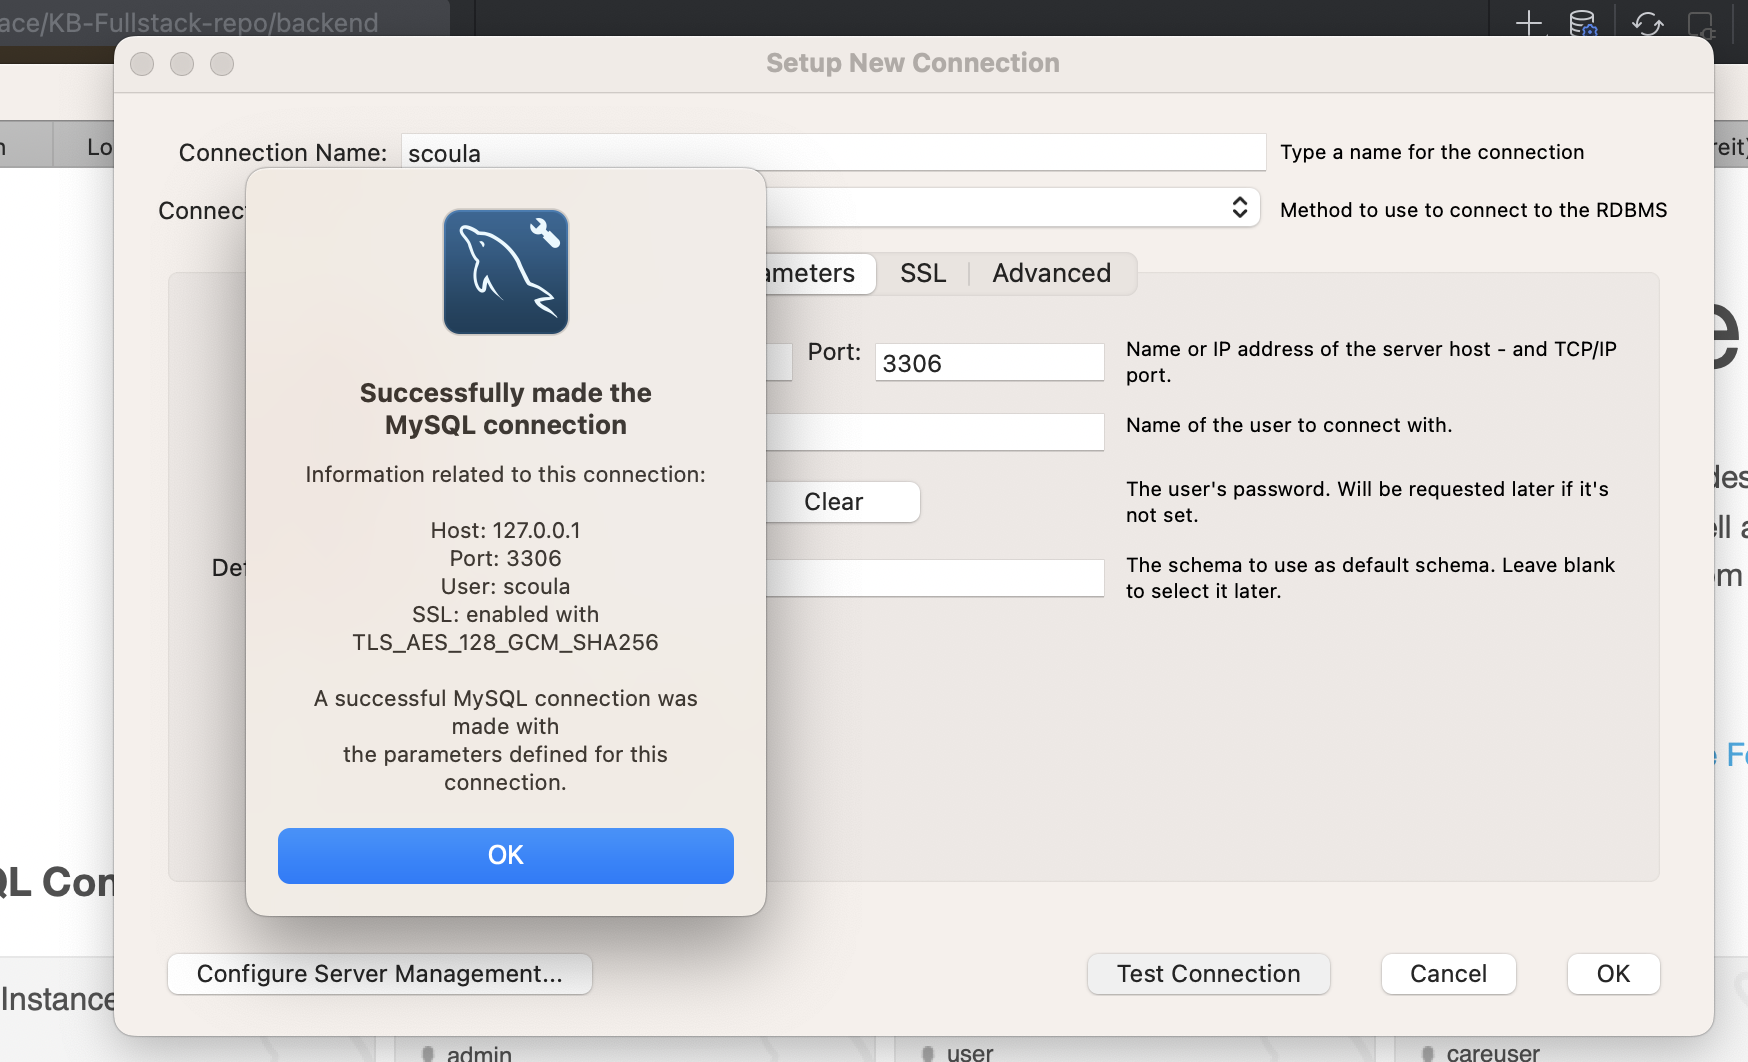Screen dimensions: 1748x1062
Task: Click the Test Connection button
Action: click(1208, 974)
